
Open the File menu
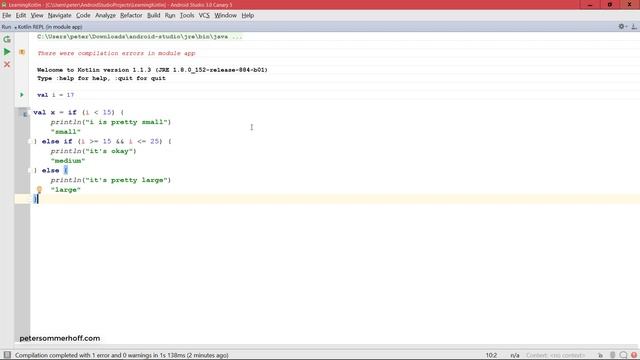click(x=7, y=16)
